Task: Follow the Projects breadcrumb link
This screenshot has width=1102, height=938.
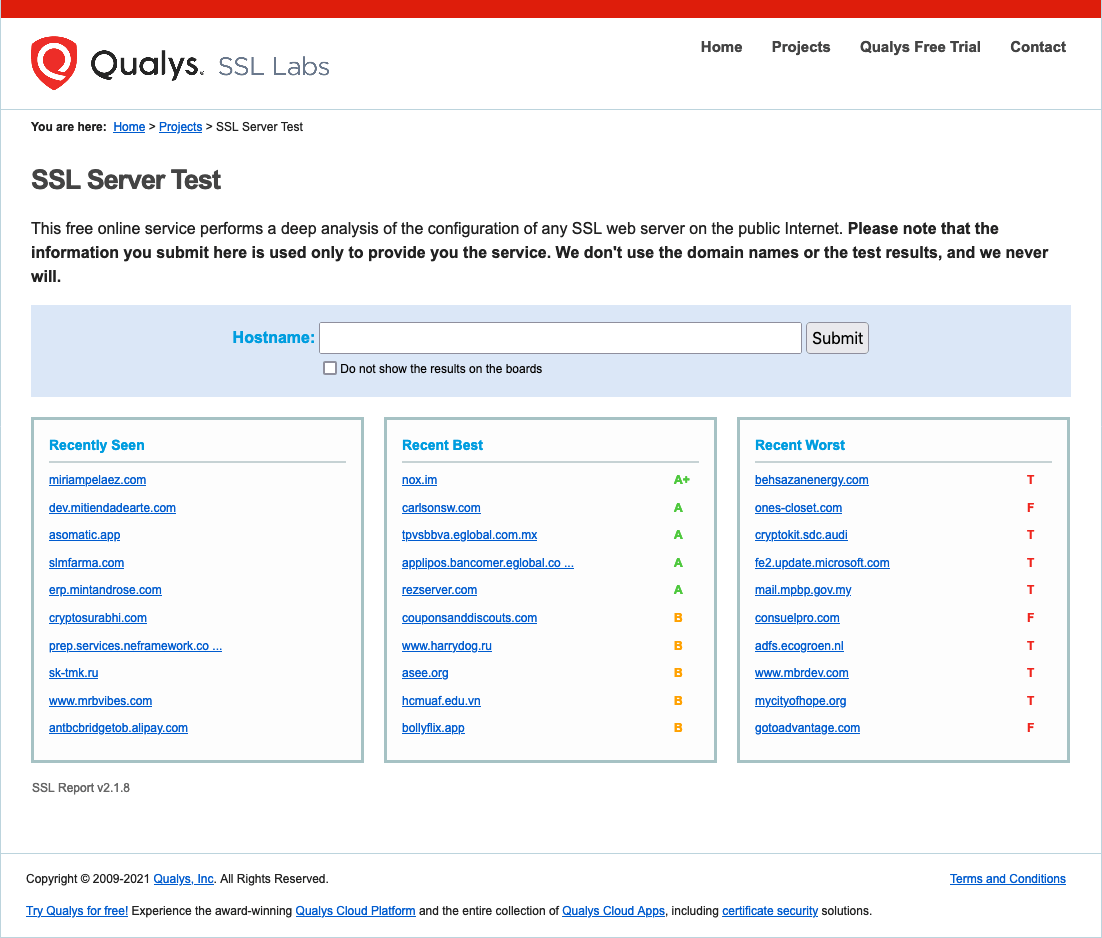Action: [181, 127]
